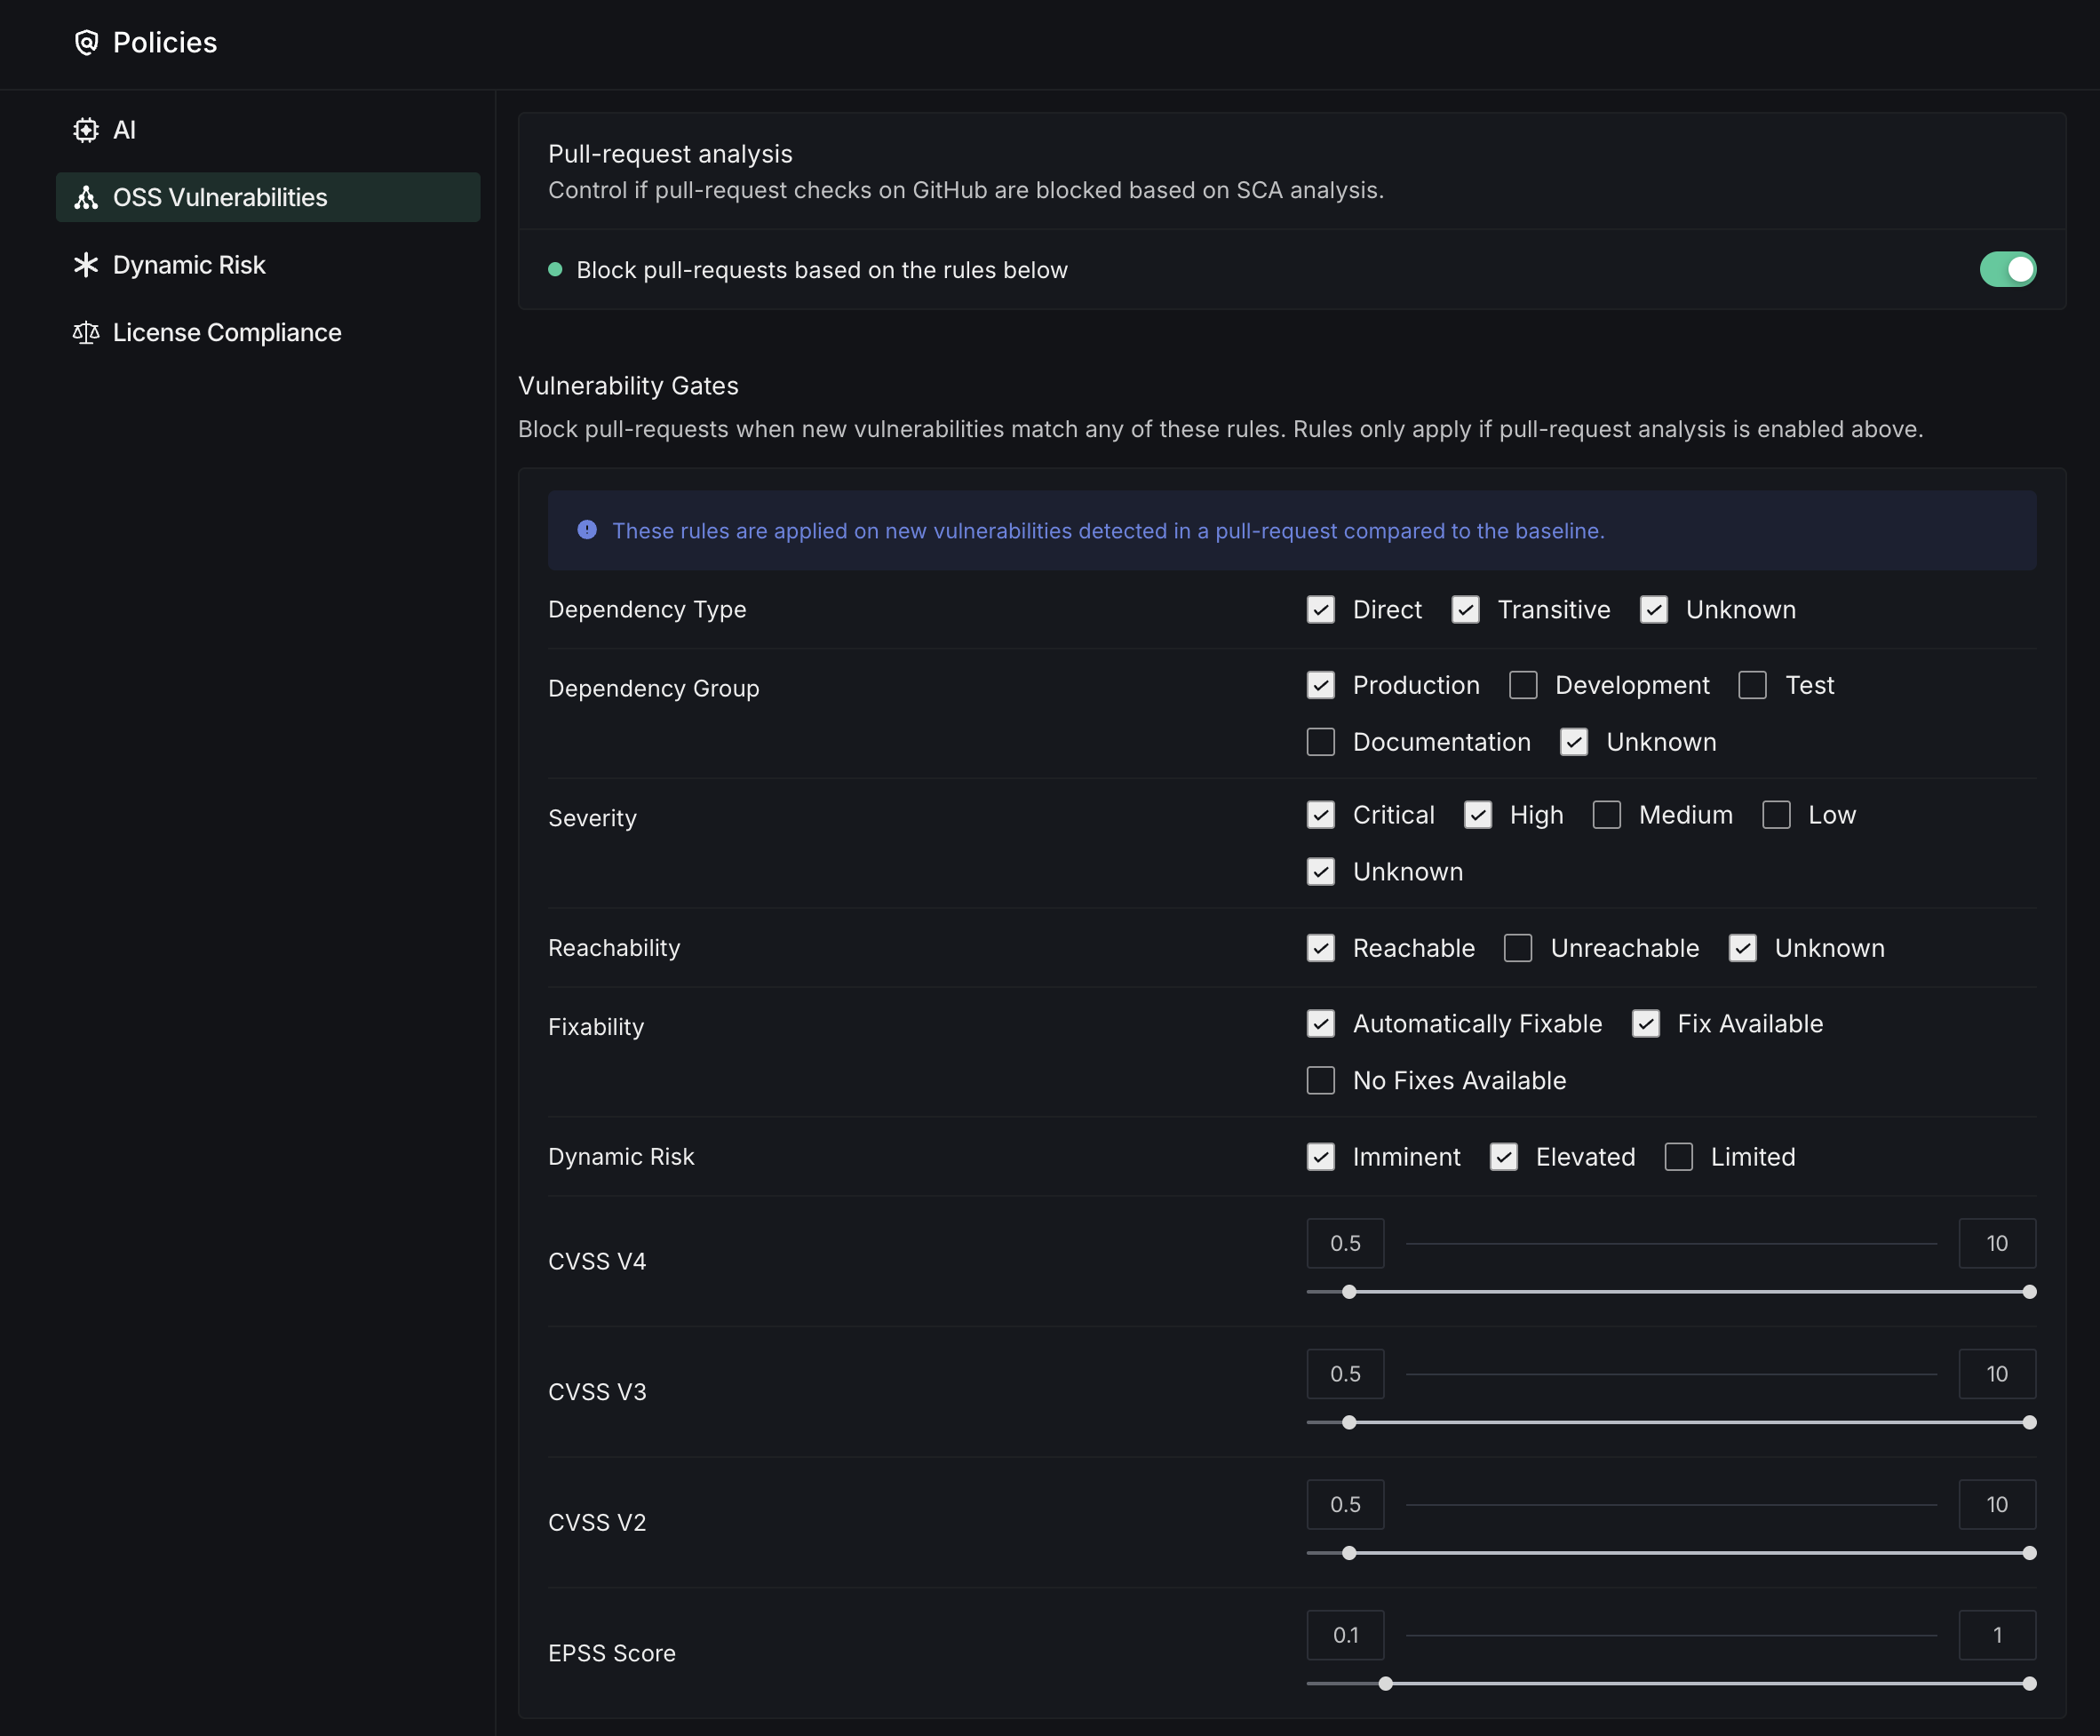Enable the Medium severity checkbox

tap(1606, 815)
